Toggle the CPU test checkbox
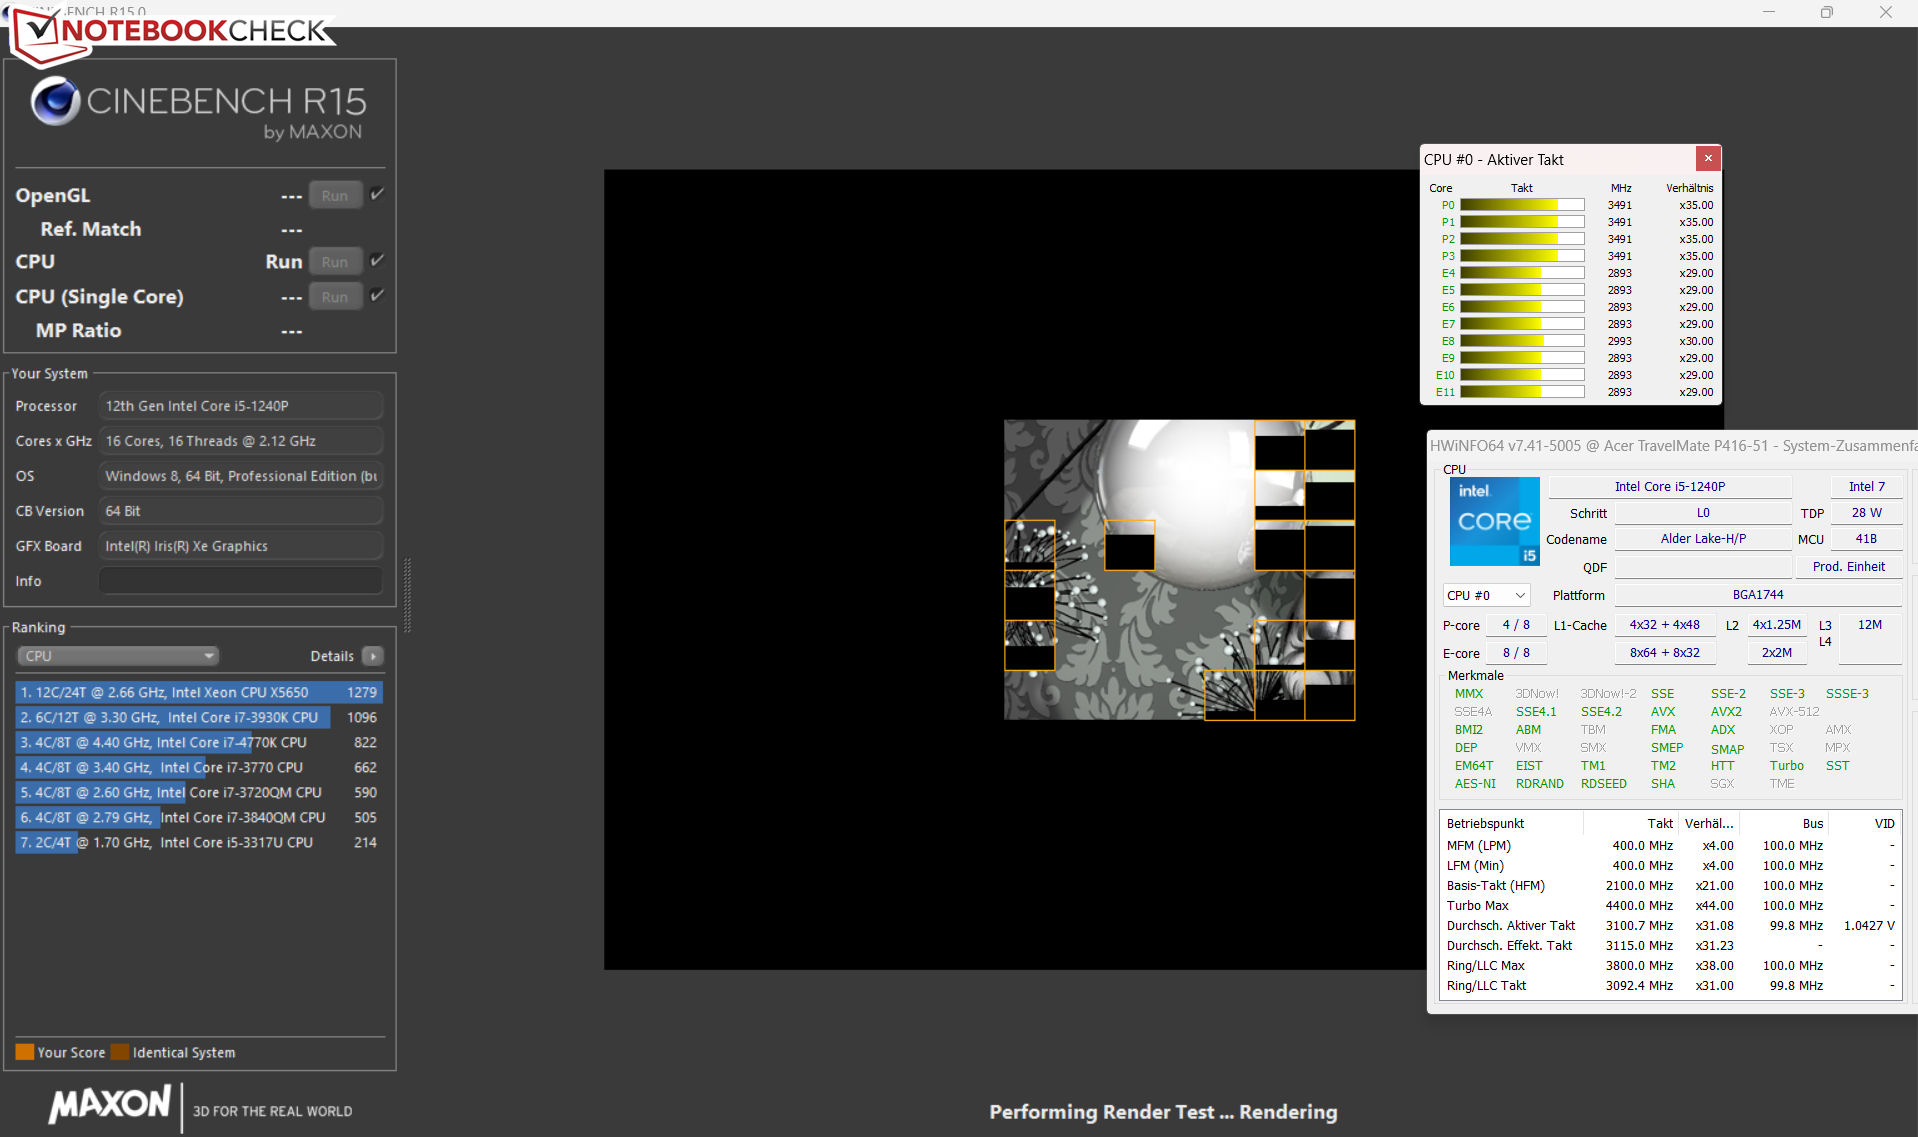 click(x=377, y=261)
